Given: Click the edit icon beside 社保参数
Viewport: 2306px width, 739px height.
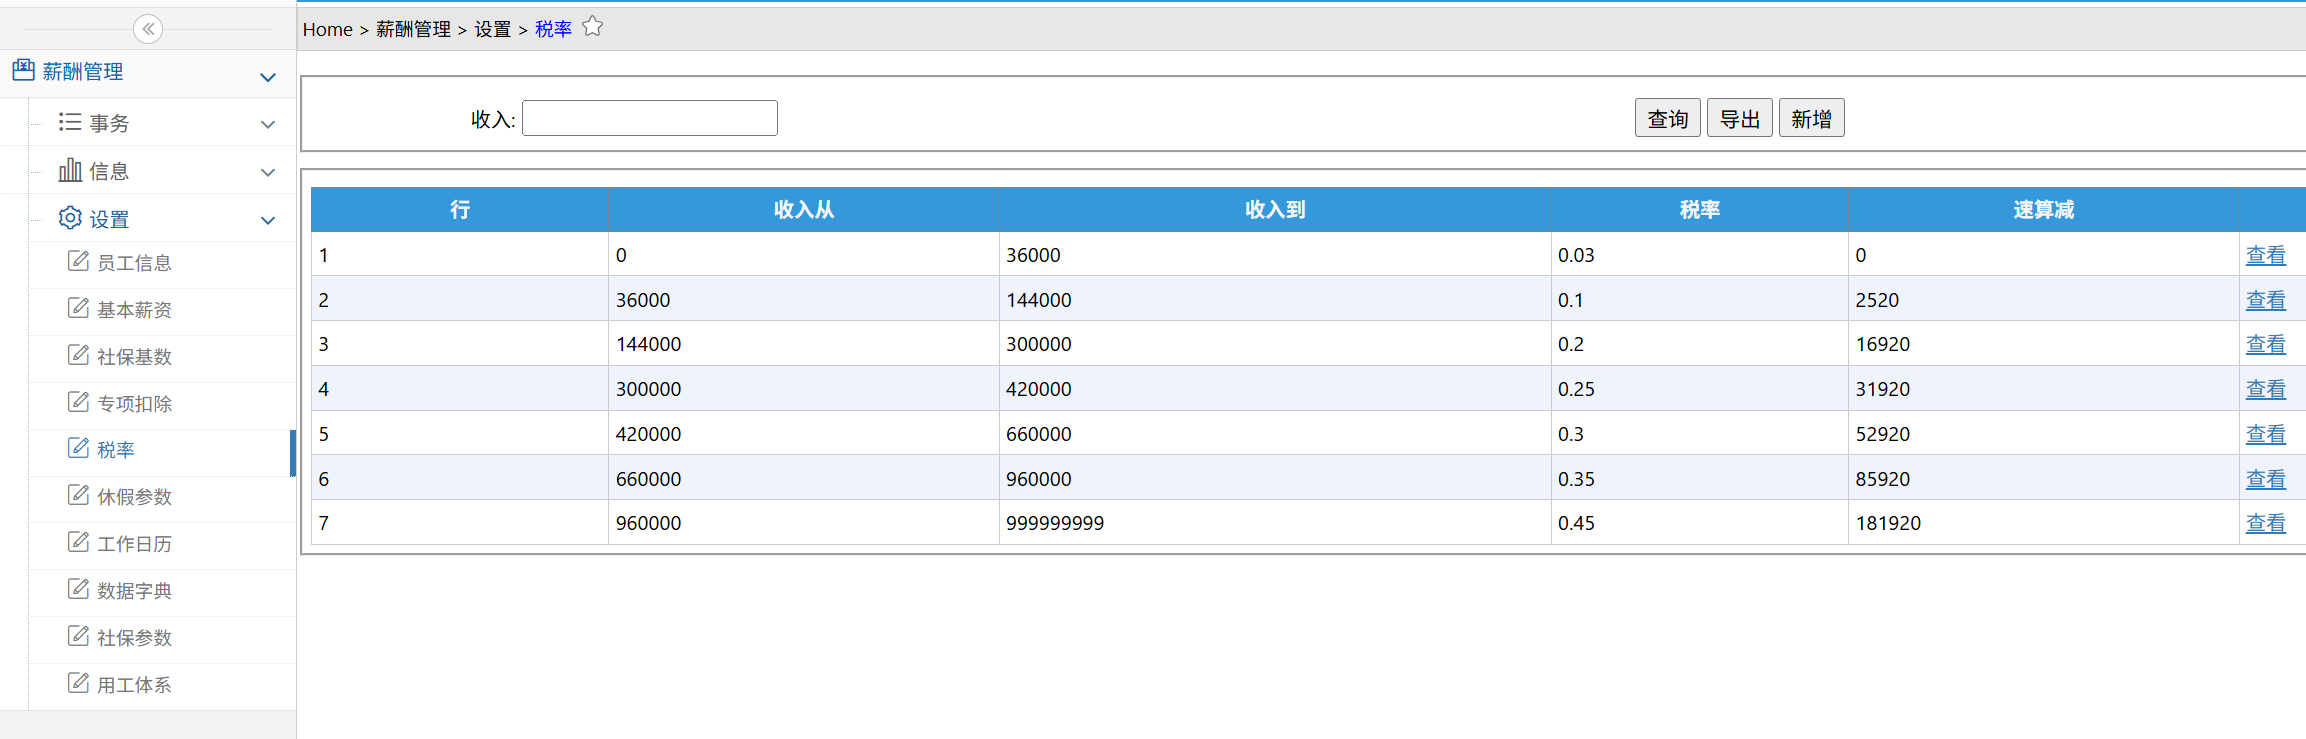Looking at the screenshot, I should [x=78, y=636].
